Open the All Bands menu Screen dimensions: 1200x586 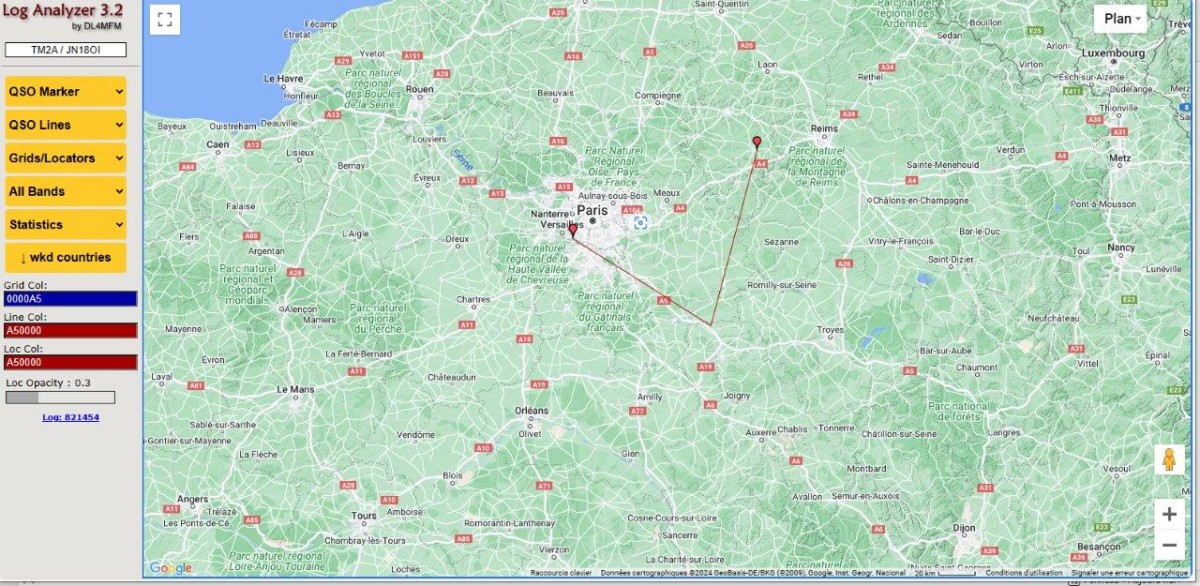pos(66,191)
